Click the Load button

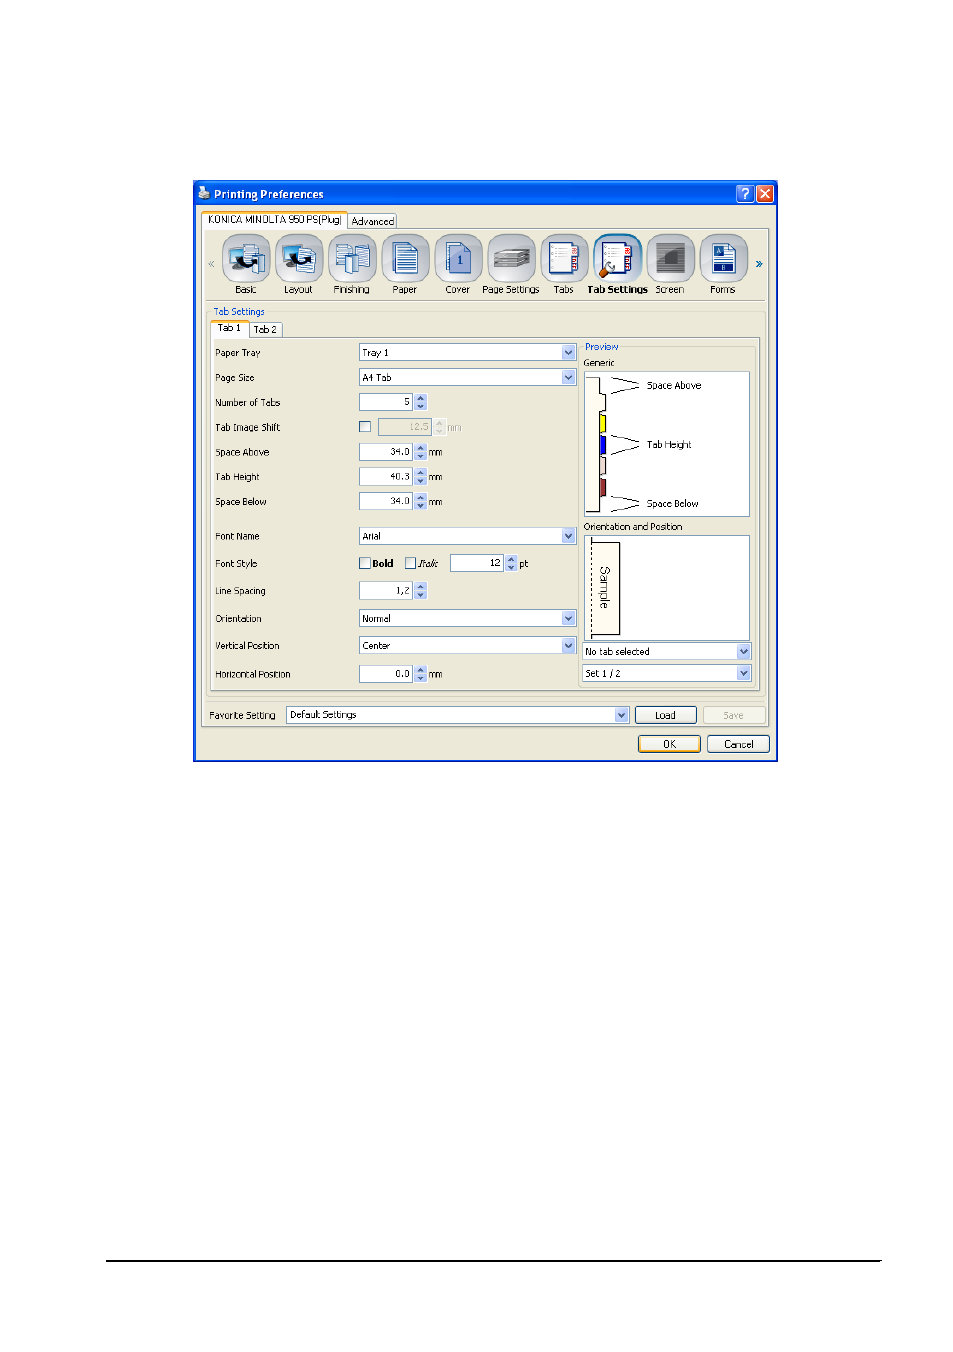[x=666, y=715]
